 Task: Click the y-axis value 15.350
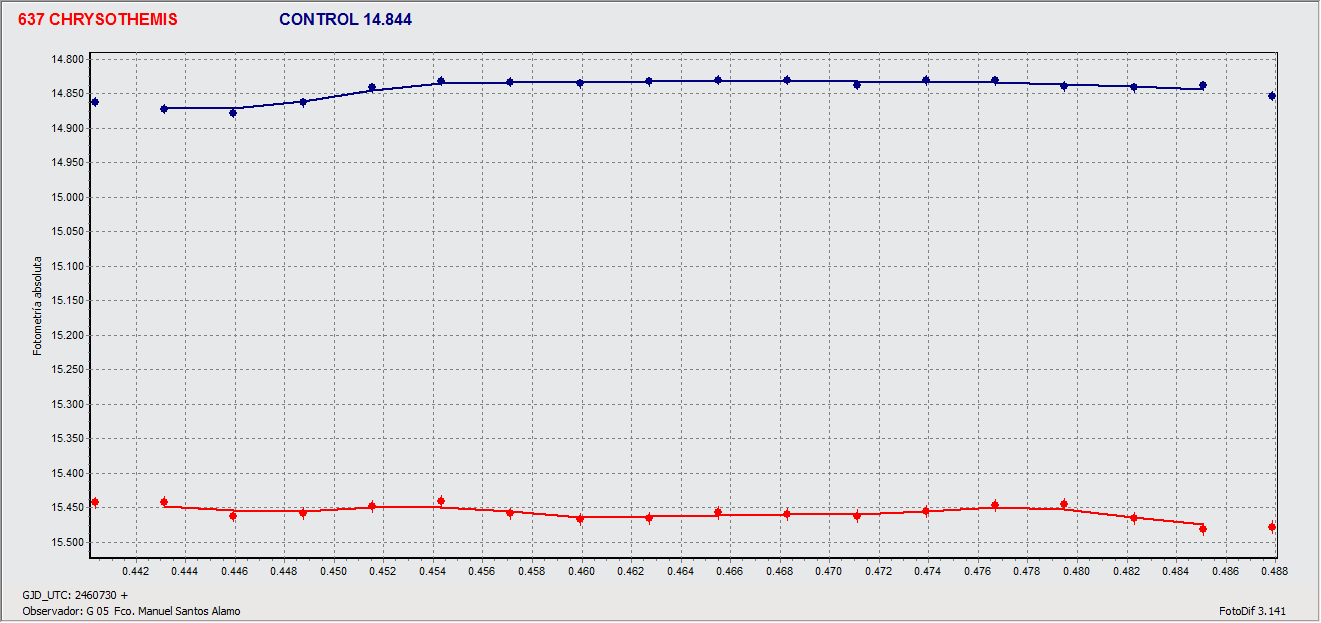pyautogui.click(x=66, y=439)
